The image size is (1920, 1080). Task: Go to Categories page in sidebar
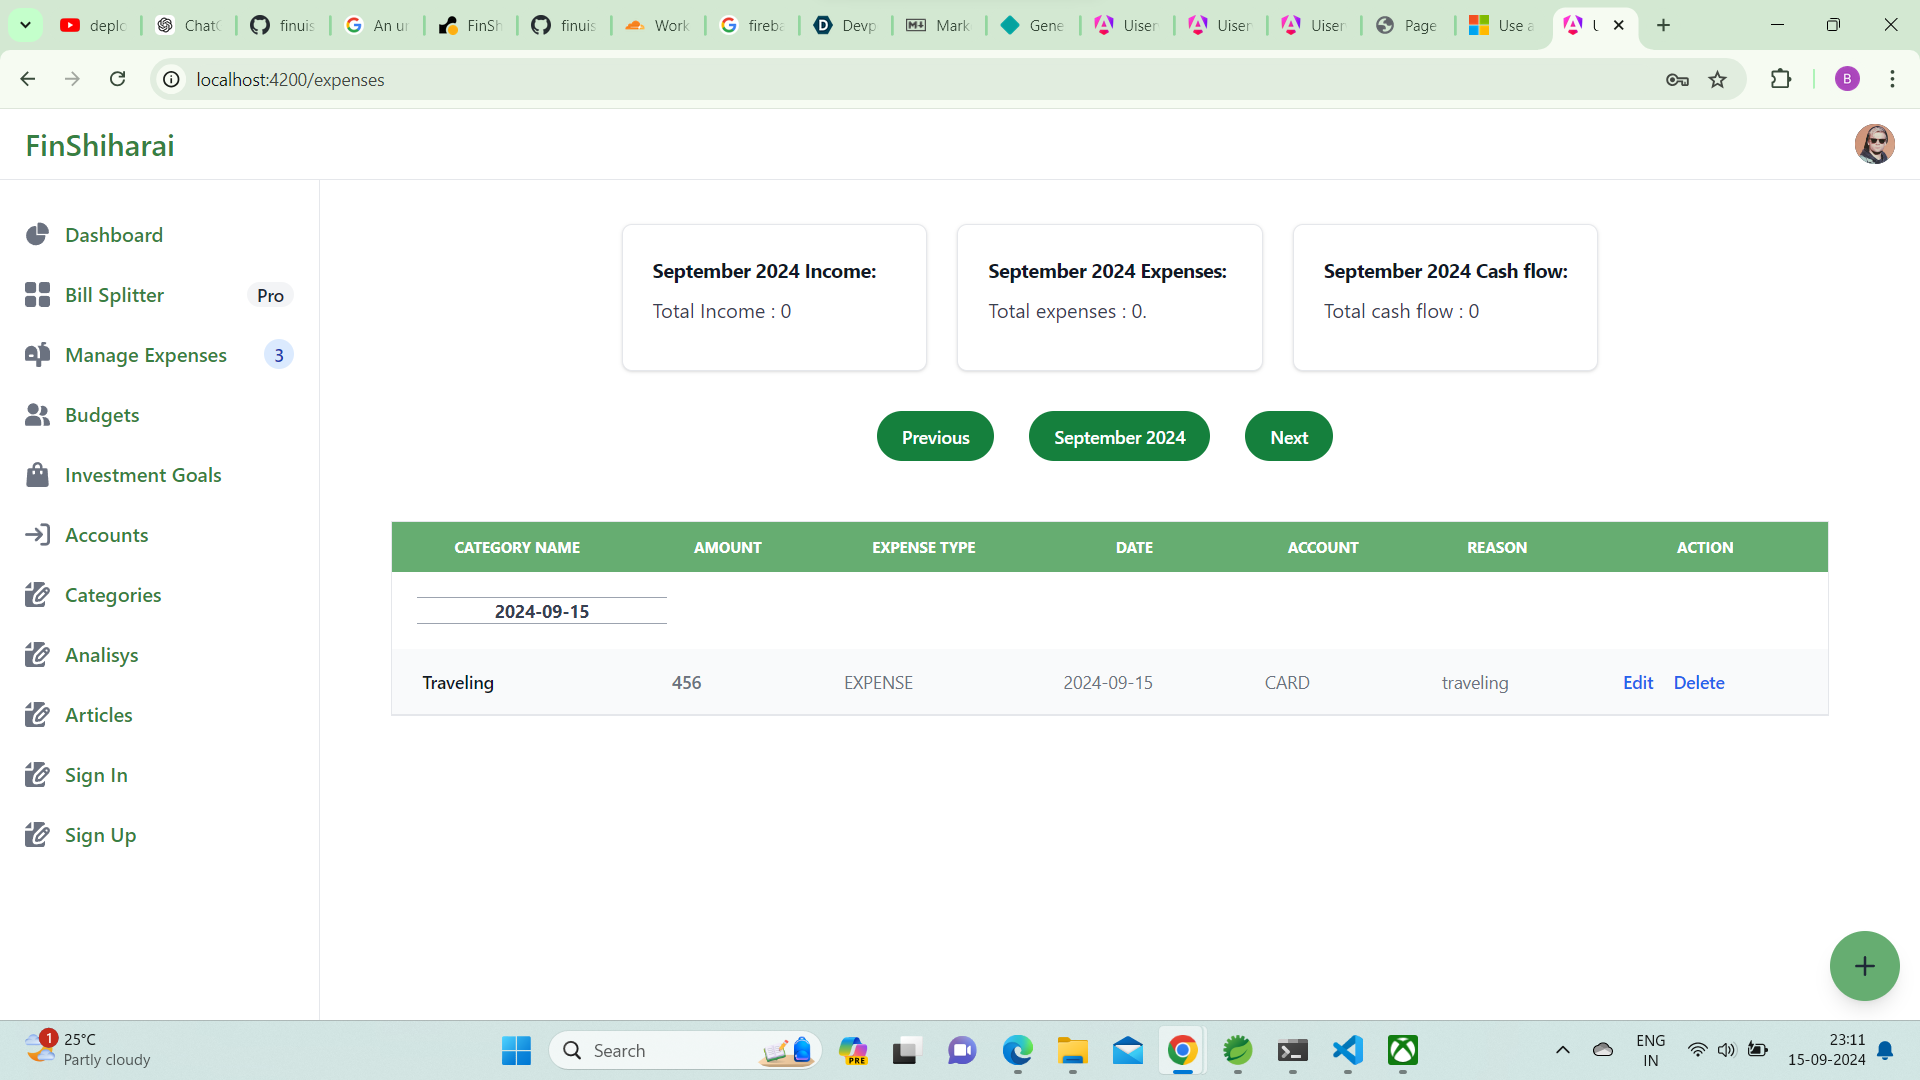coord(113,595)
